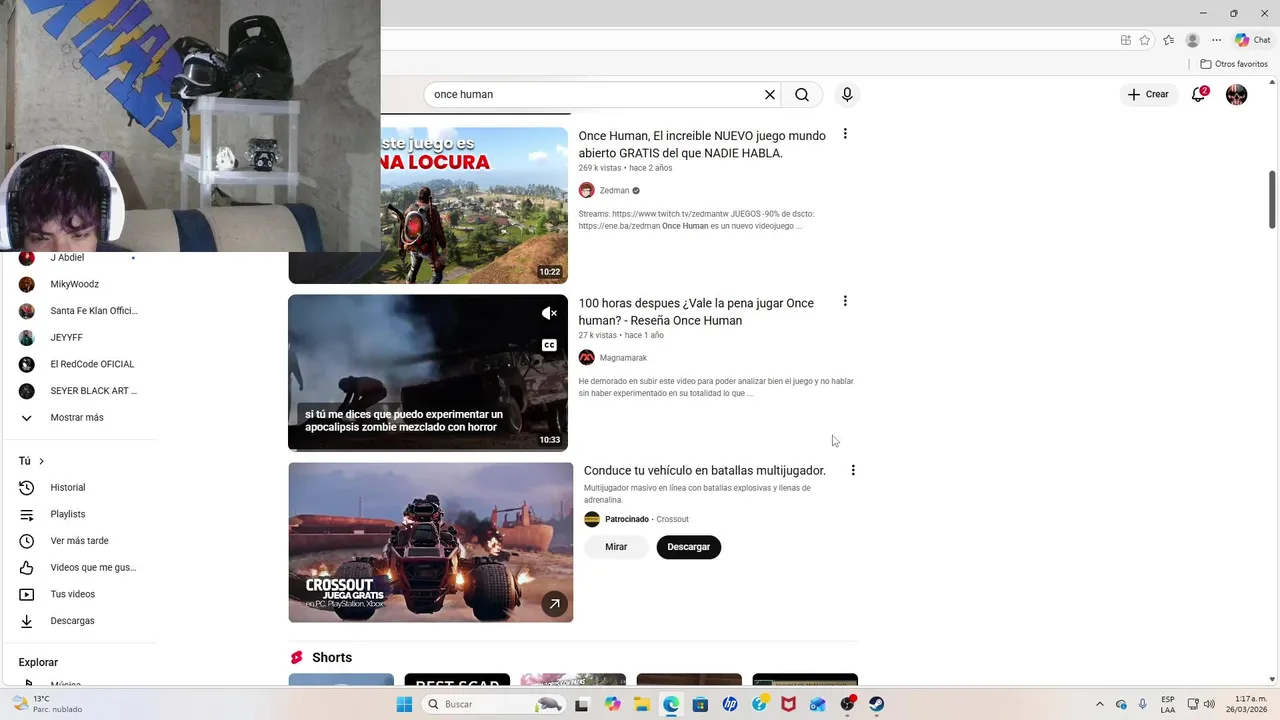Open options menu for the Zedman video
The image size is (1280, 720).
(x=845, y=134)
